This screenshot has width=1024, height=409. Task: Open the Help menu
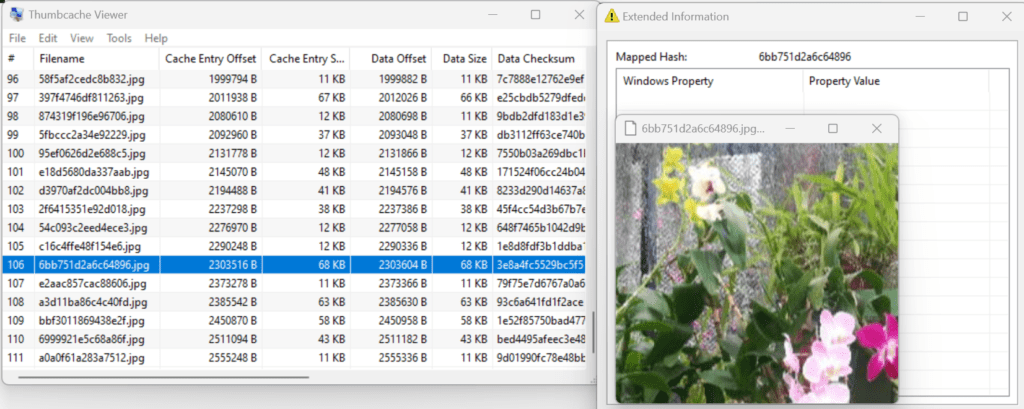(x=156, y=38)
